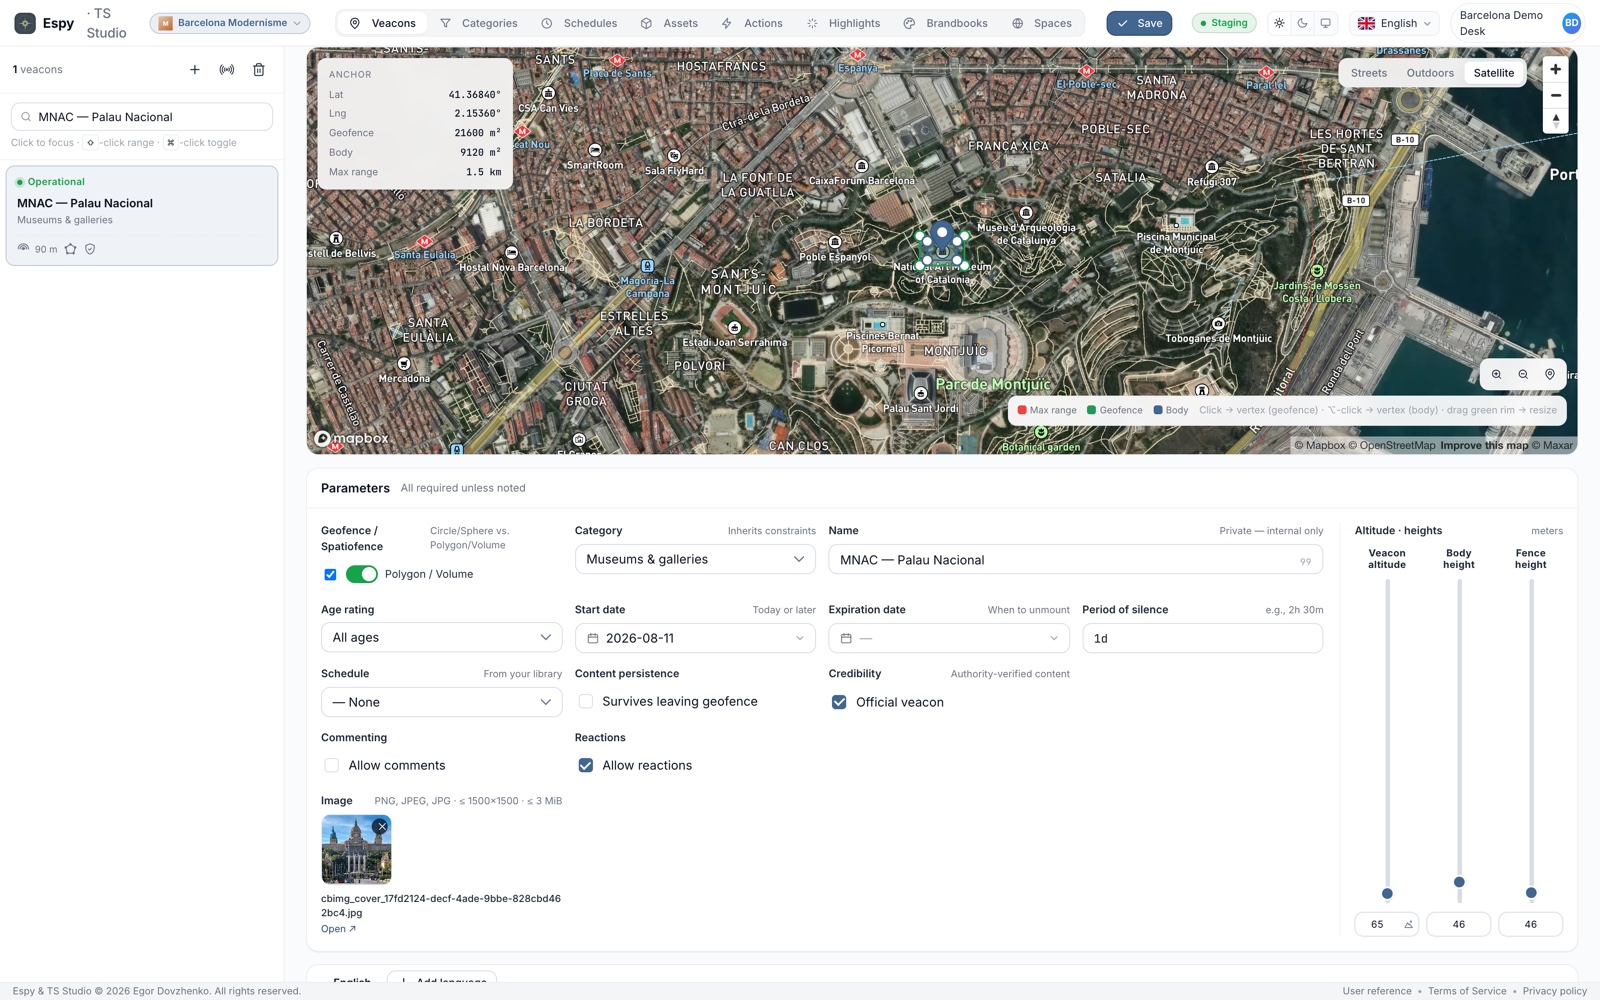Image resolution: width=1600 pixels, height=1000 pixels.
Task: Click the location pin icon on map overlay
Action: [1550, 374]
